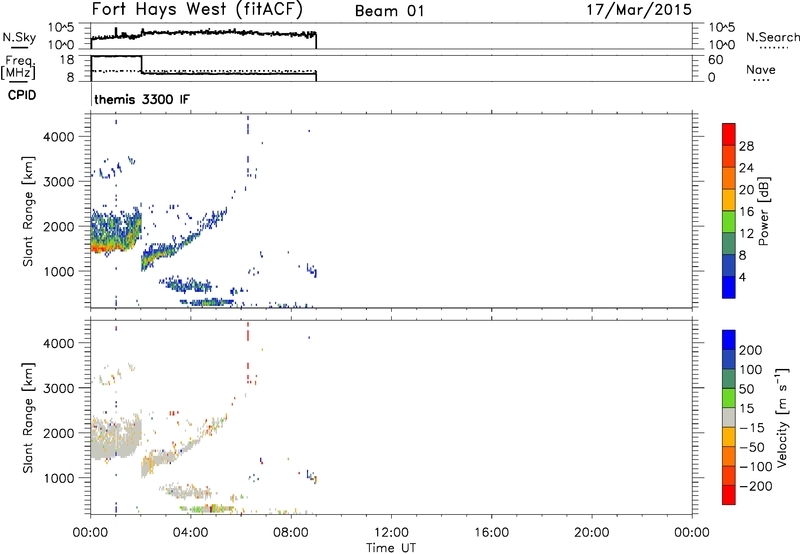The height and width of the screenshot is (554, 800).
Task: Select the 60 tick on Nave axis
Action: [715, 60]
